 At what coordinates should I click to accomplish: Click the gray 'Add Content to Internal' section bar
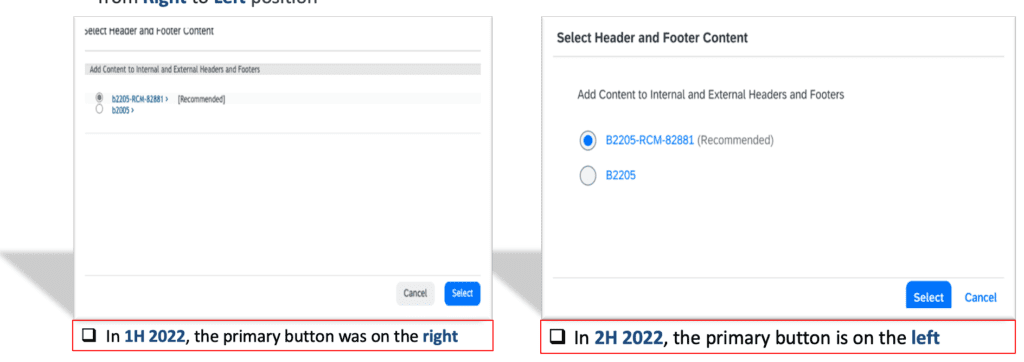283,69
